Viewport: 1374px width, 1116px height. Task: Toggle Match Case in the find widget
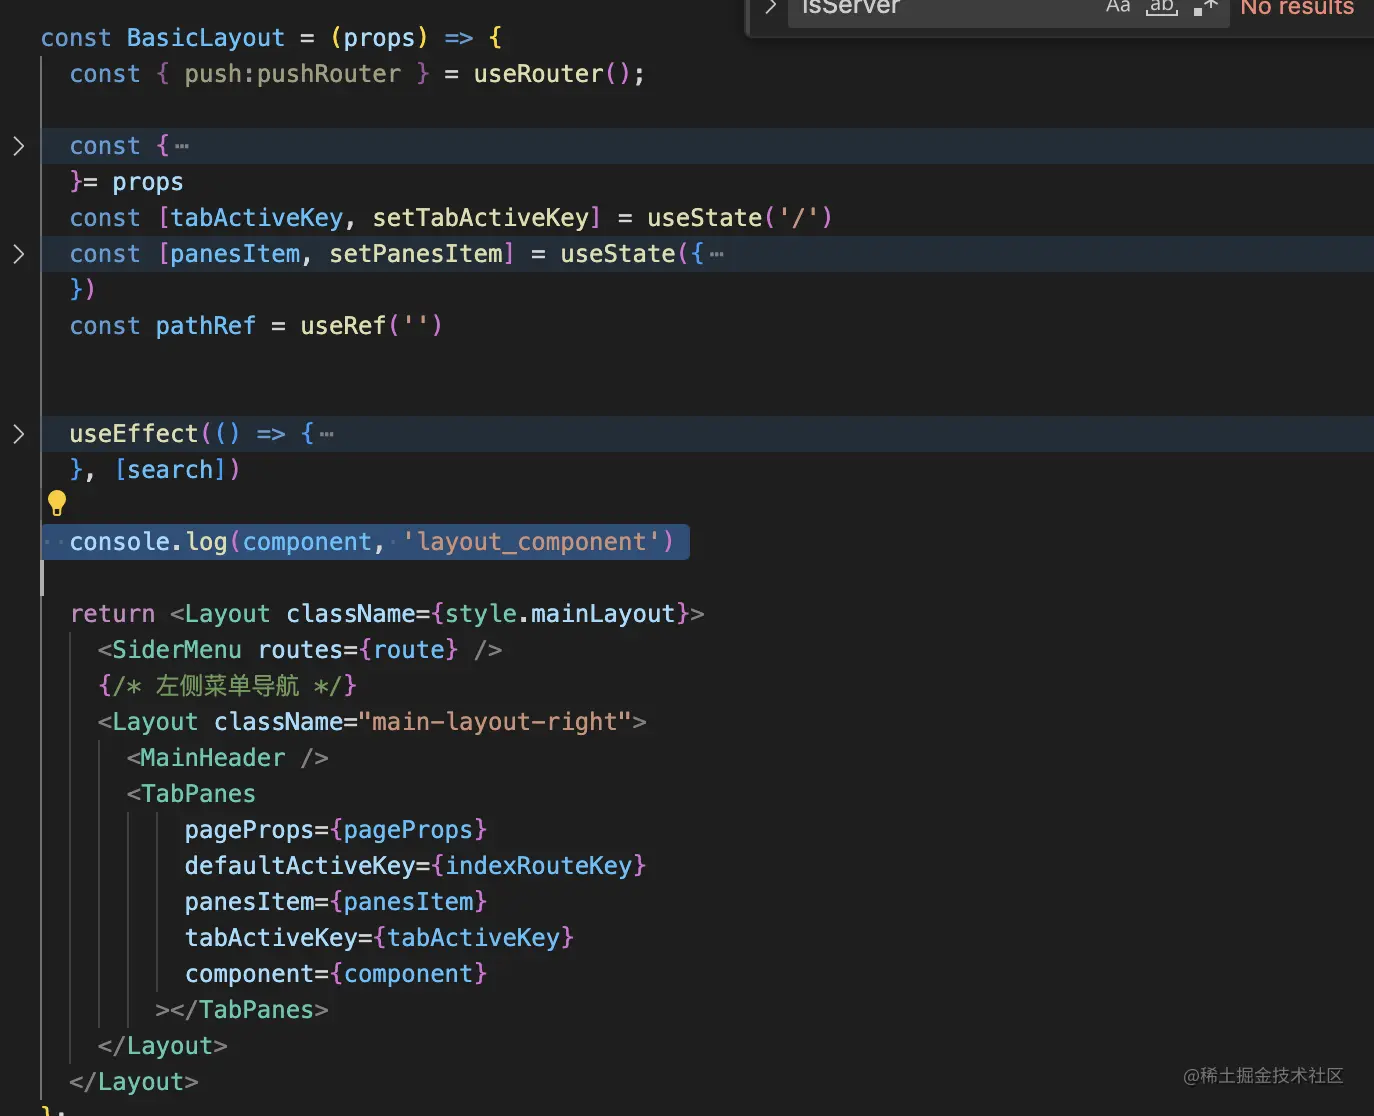(x=1118, y=8)
